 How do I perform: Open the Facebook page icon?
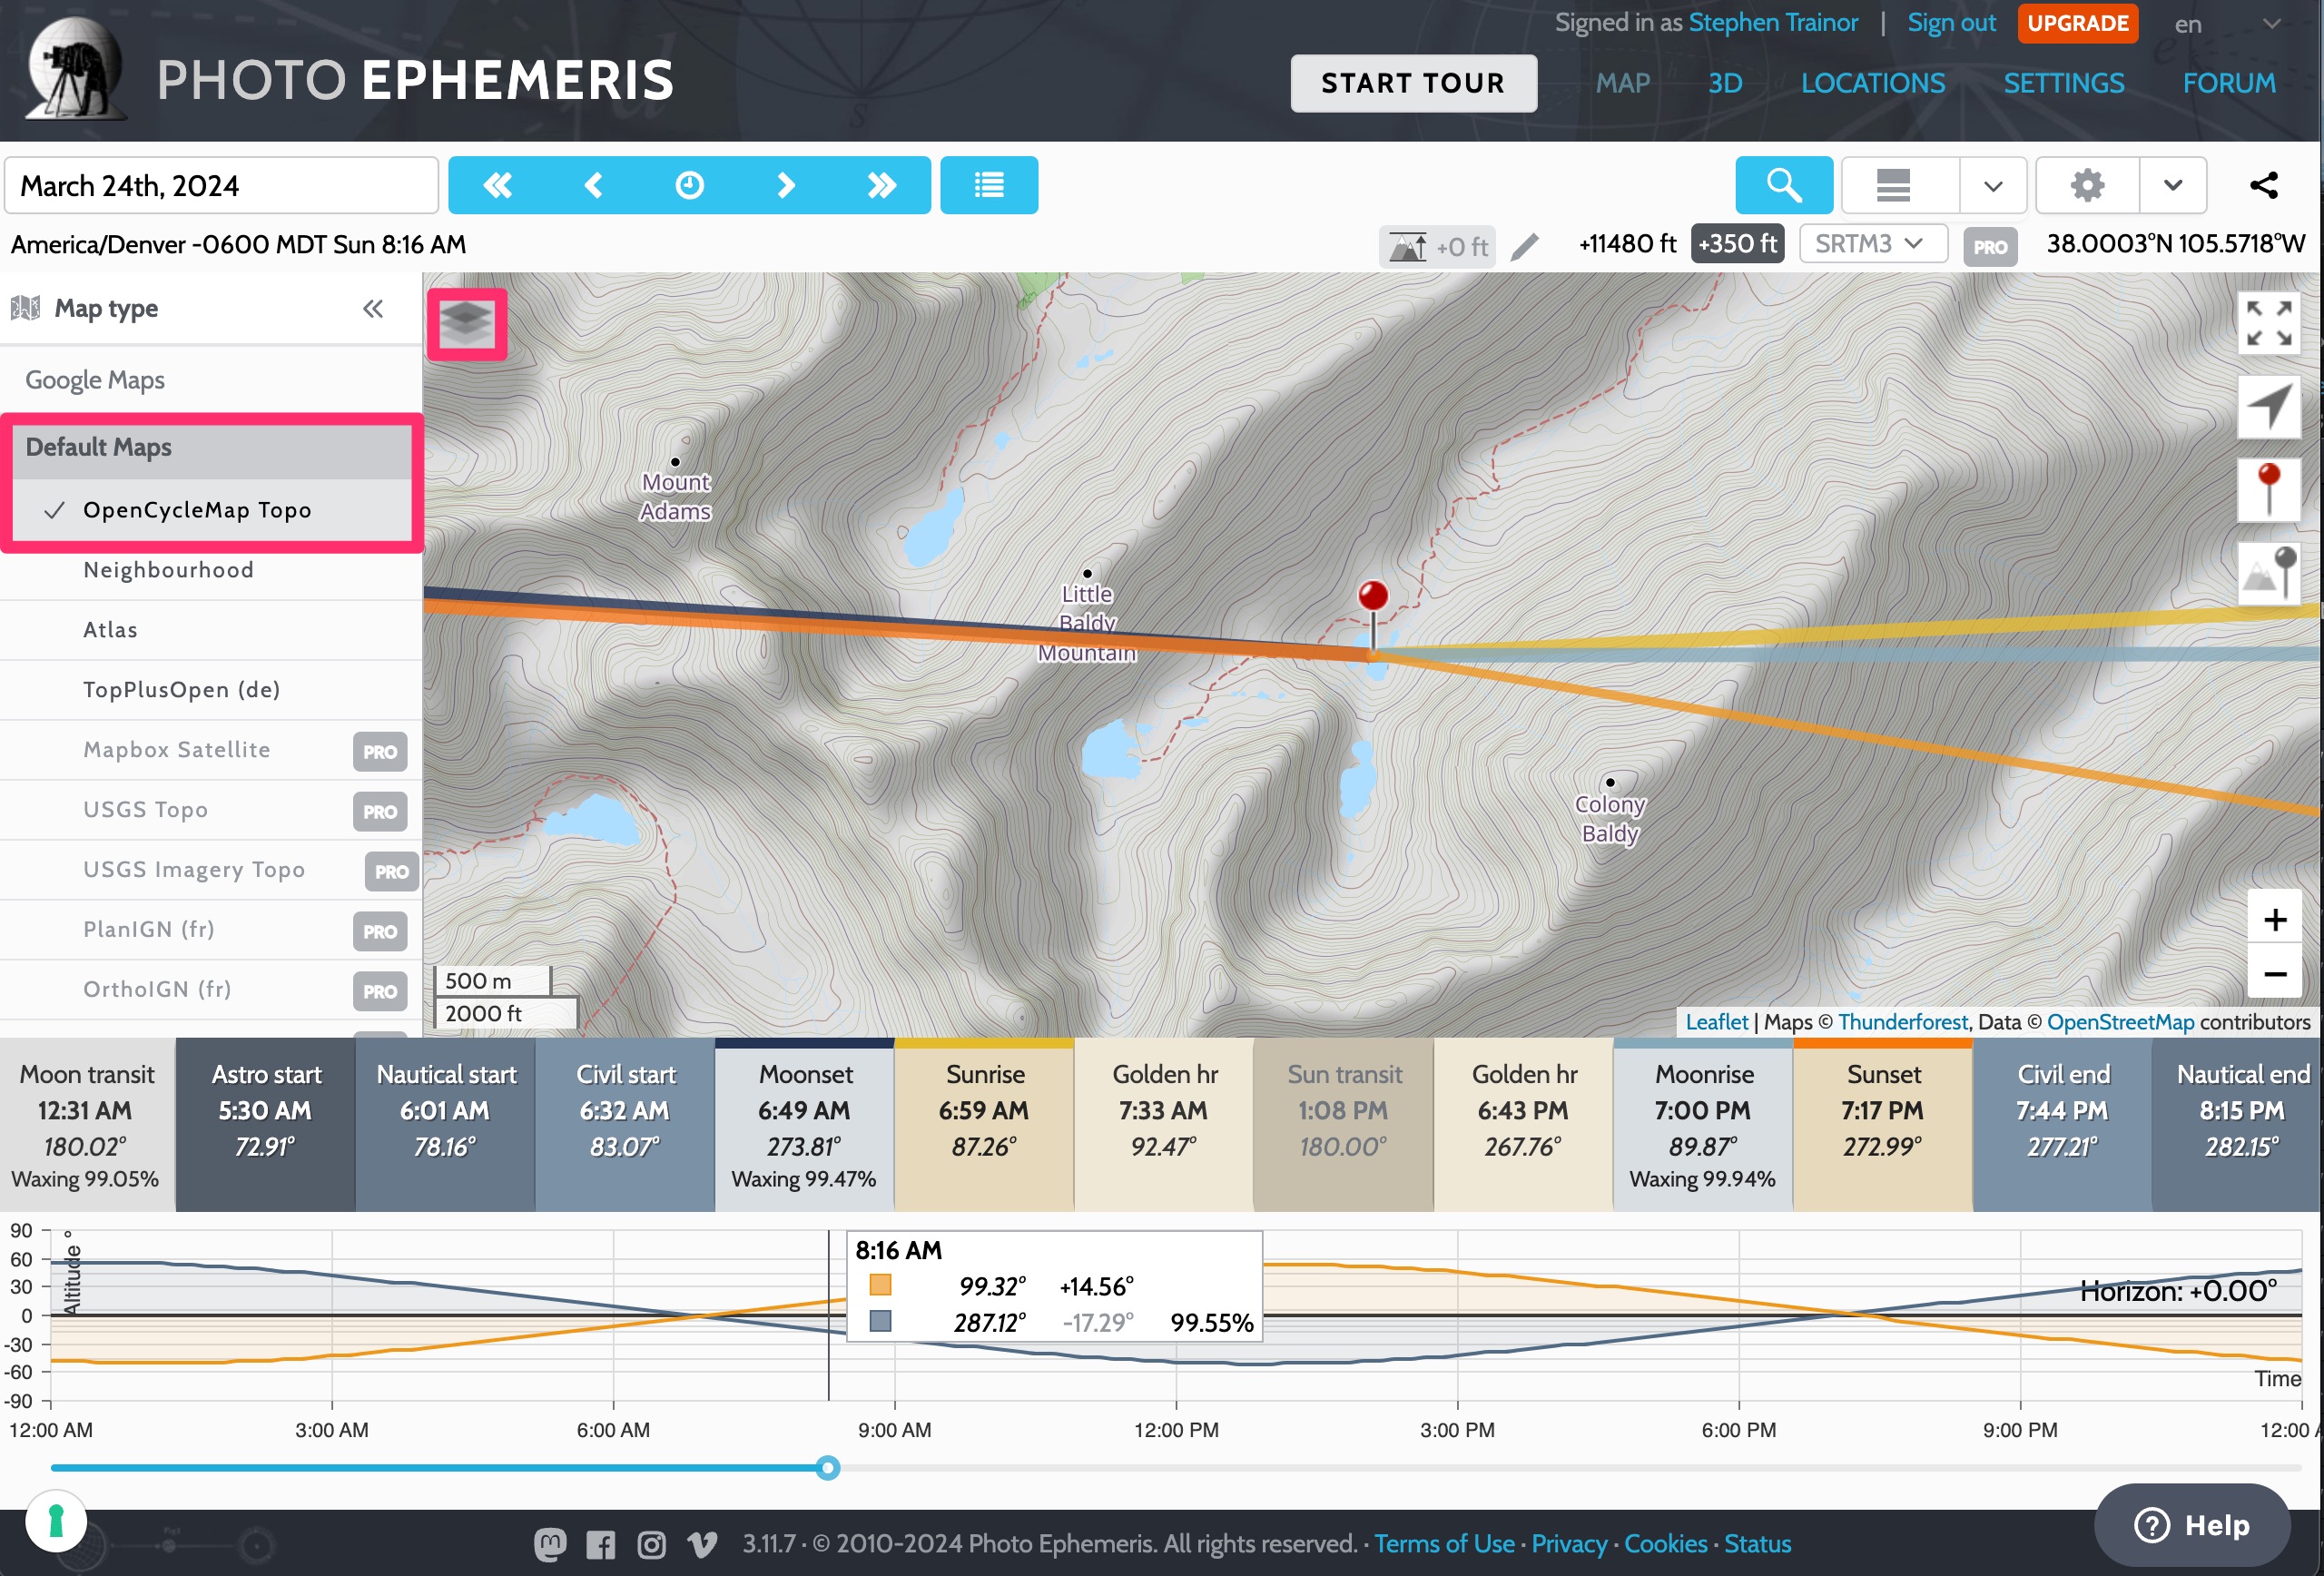[x=600, y=1545]
